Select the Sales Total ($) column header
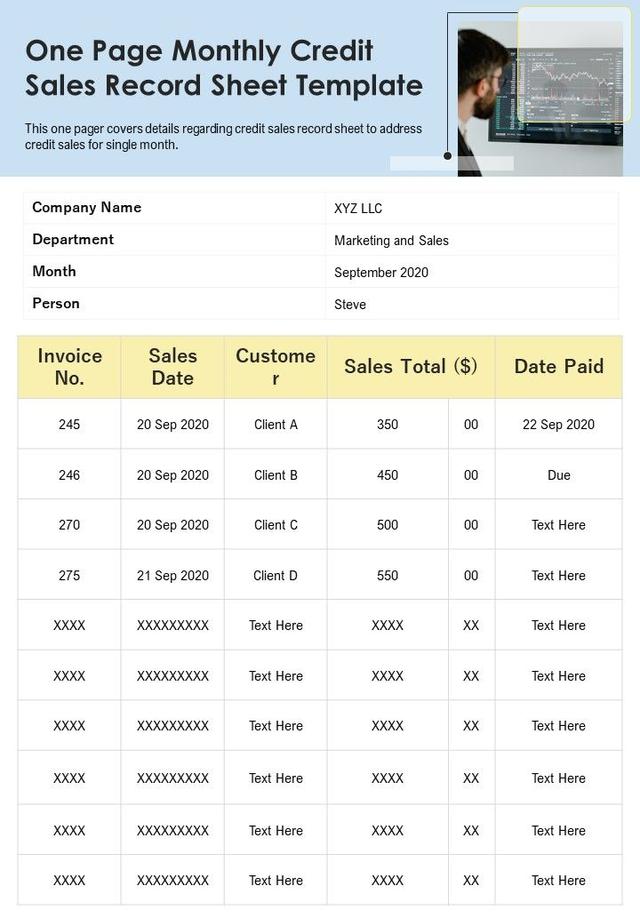The height and width of the screenshot is (924, 640). tap(410, 367)
